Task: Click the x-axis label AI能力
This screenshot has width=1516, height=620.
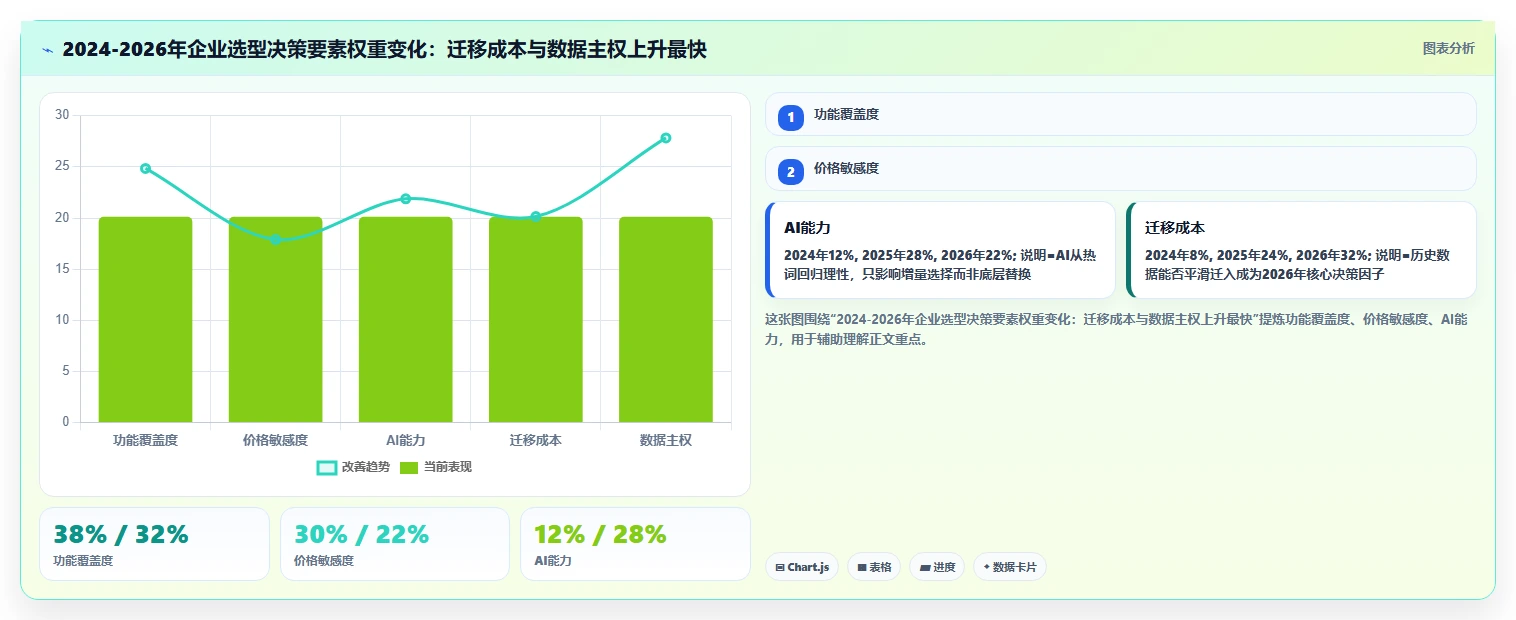Action: 405,440
